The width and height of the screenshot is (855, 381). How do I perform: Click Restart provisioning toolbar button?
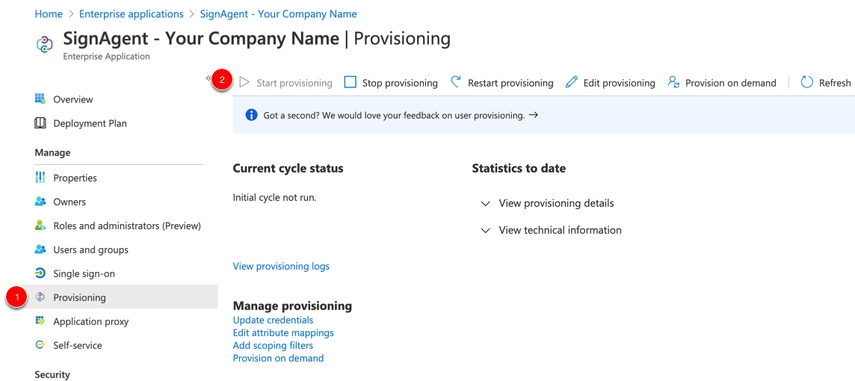(502, 83)
